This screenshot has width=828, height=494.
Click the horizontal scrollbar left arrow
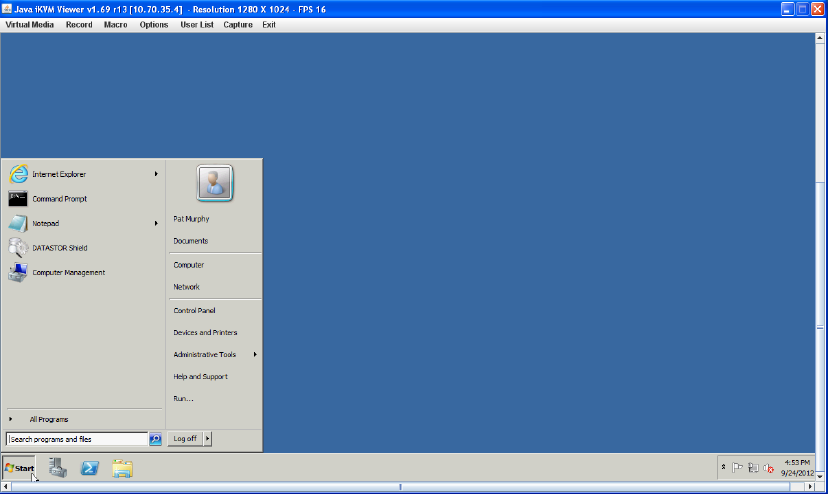point(6,487)
